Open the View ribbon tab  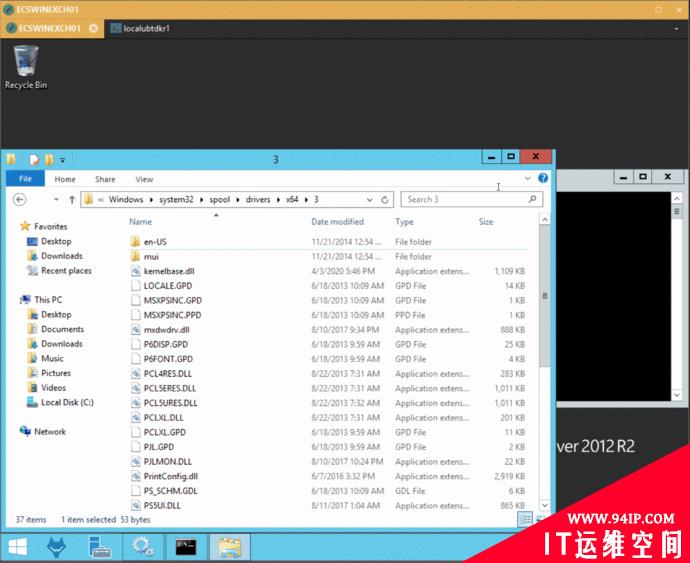tap(144, 179)
